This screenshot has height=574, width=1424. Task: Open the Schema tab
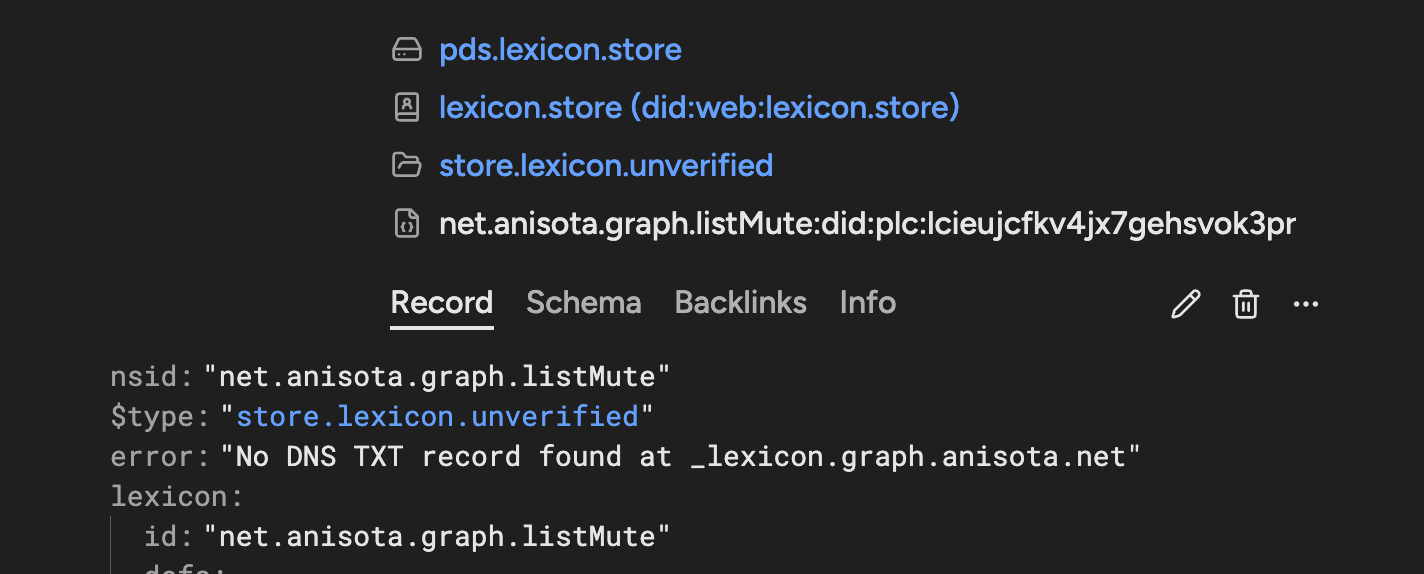point(583,303)
